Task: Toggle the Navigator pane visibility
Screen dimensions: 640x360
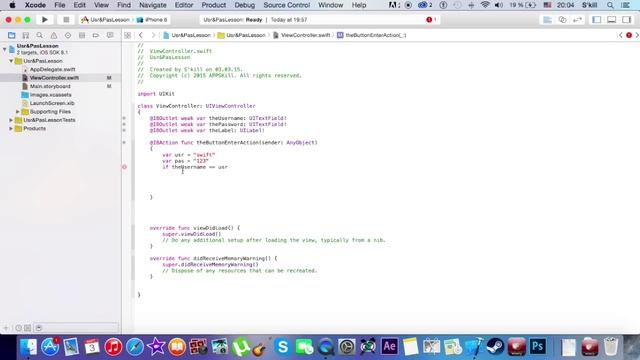Action: [596, 20]
